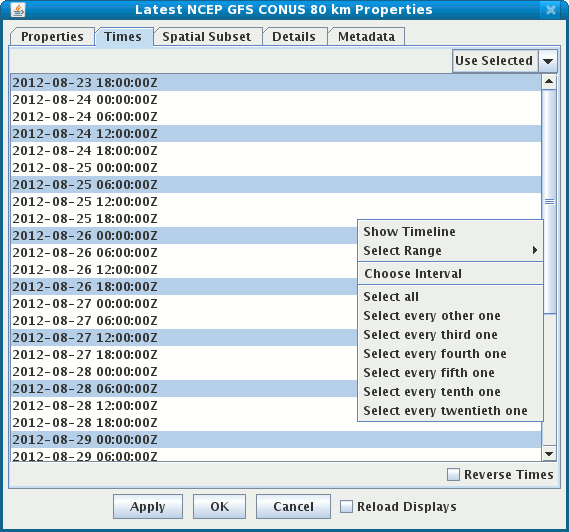
Task: Choose Show Timeline from the context menu
Action: click(450, 232)
